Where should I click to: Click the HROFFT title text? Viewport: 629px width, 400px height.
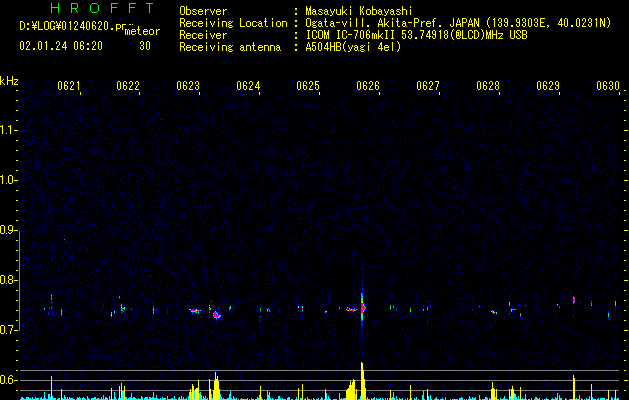click(x=103, y=8)
